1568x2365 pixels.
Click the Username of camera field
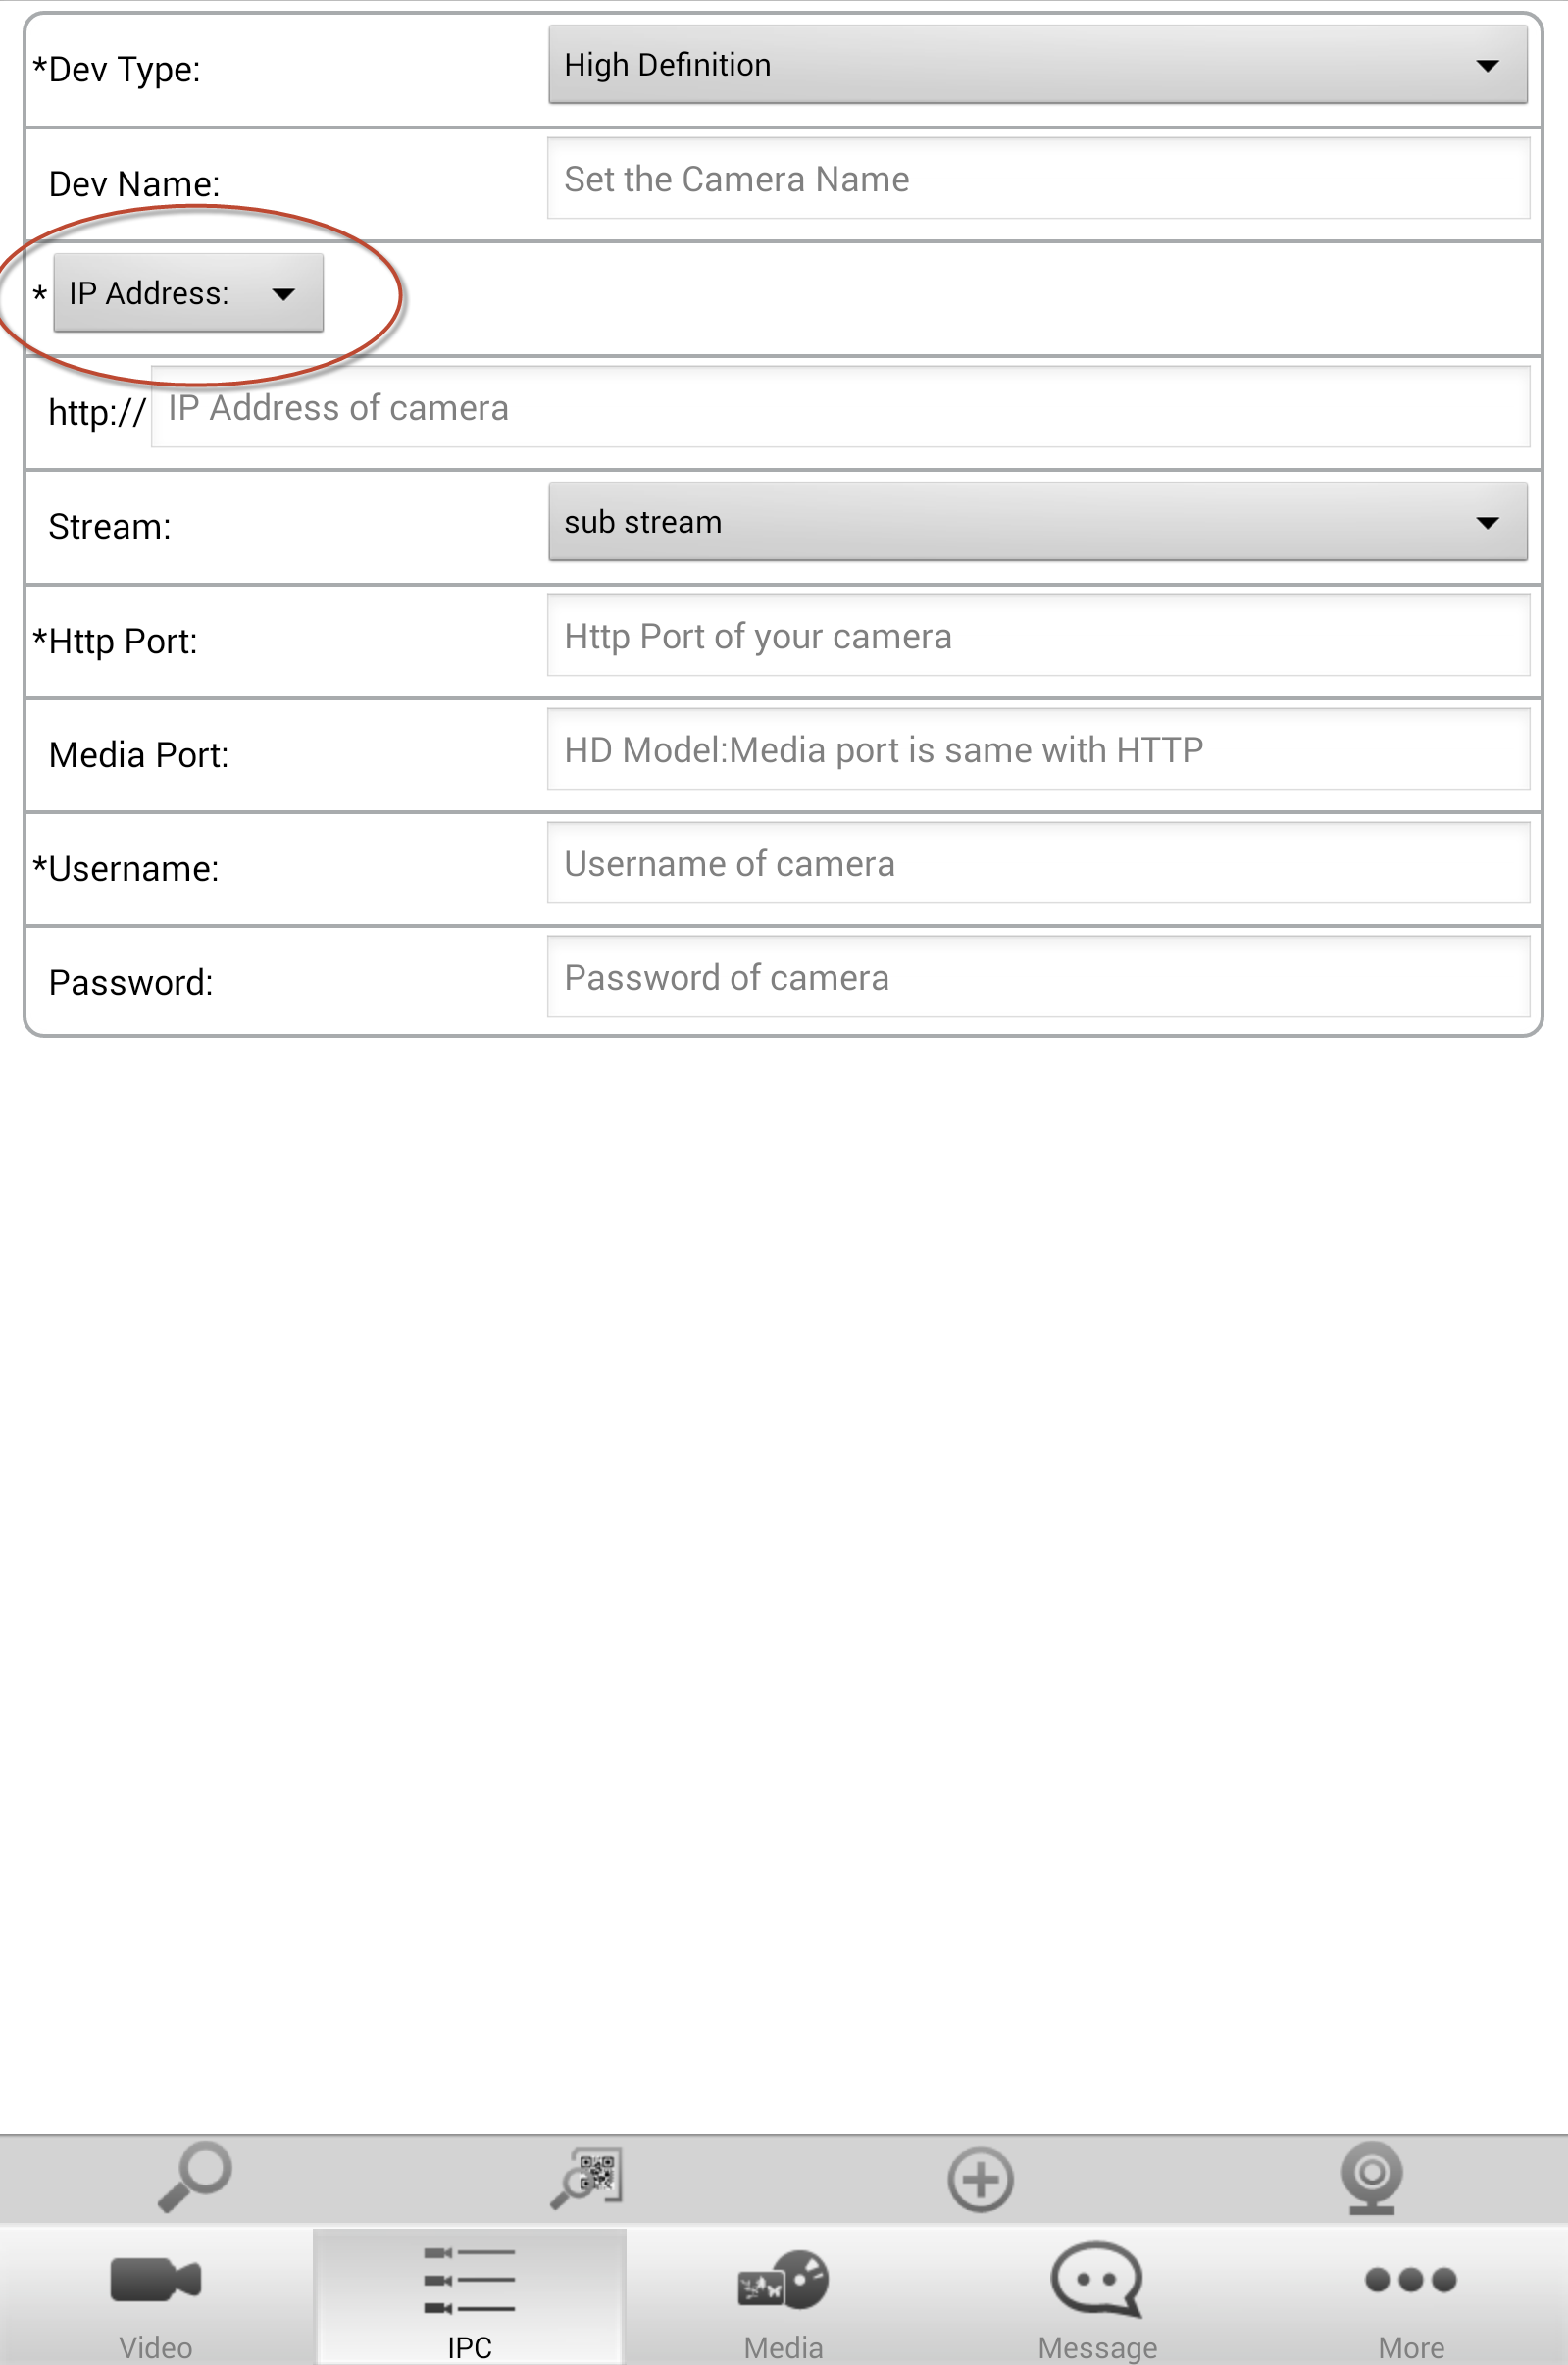1037,864
